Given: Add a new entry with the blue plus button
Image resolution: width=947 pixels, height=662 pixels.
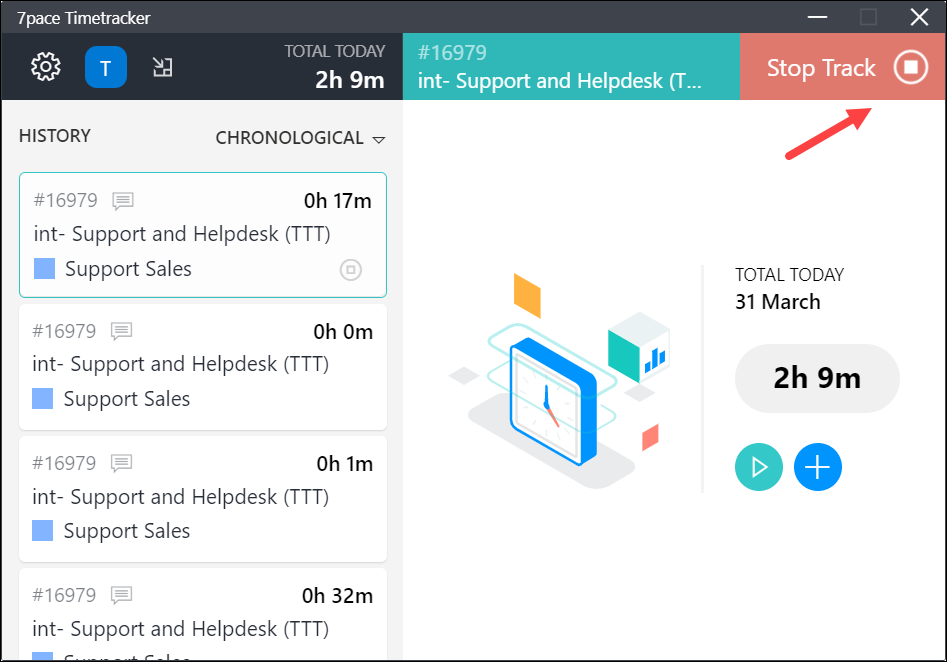Looking at the screenshot, I should pyautogui.click(x=818, y=467).
